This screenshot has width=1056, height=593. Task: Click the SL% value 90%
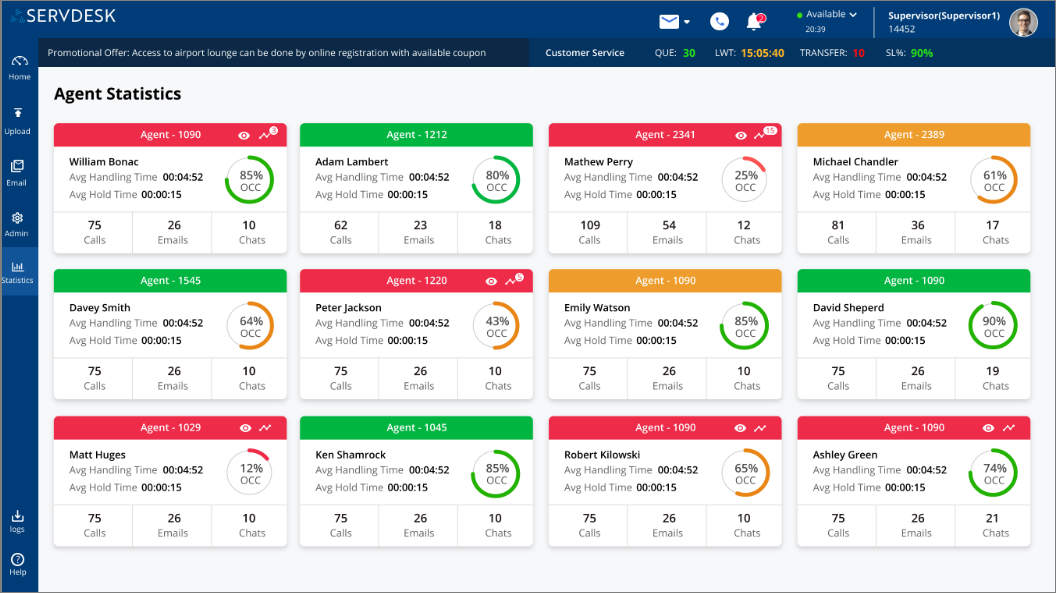click(922, 53)
